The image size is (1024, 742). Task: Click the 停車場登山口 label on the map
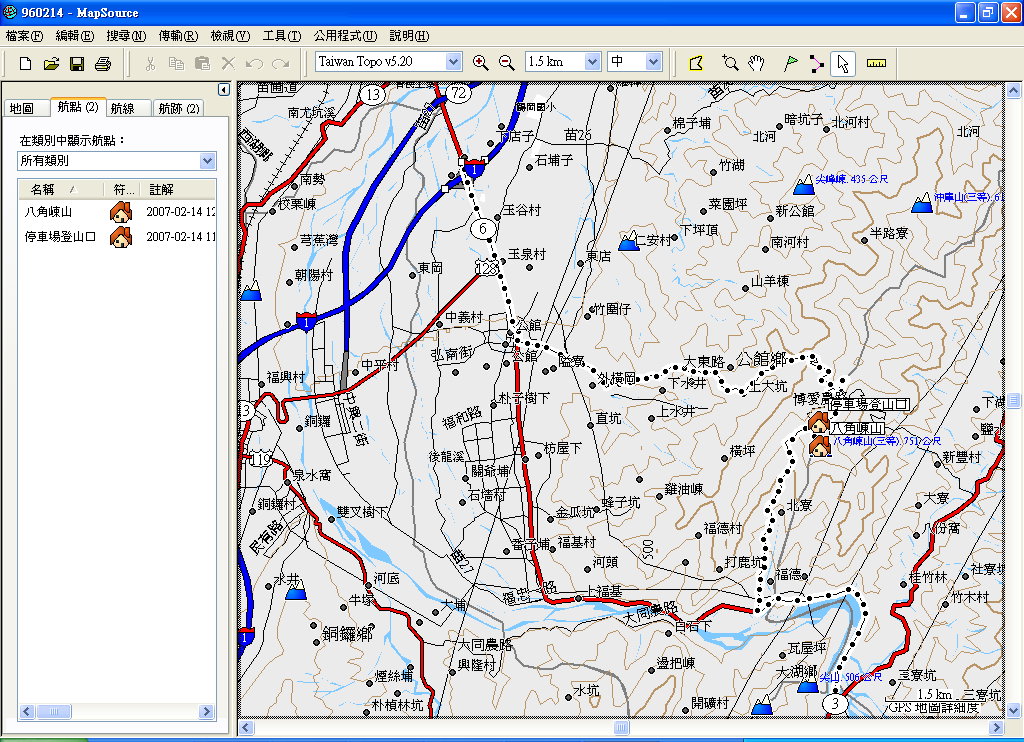[869, 404]
